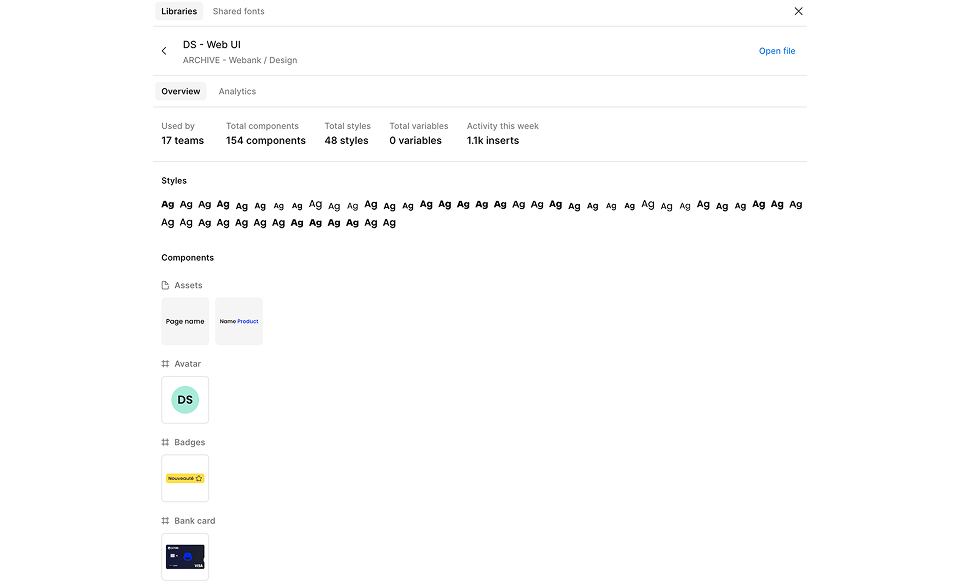Screen dimensions: 960x588
Task: Select the yellow Nouveauté badge thumbnail
Action: click(x=185, y=478)
